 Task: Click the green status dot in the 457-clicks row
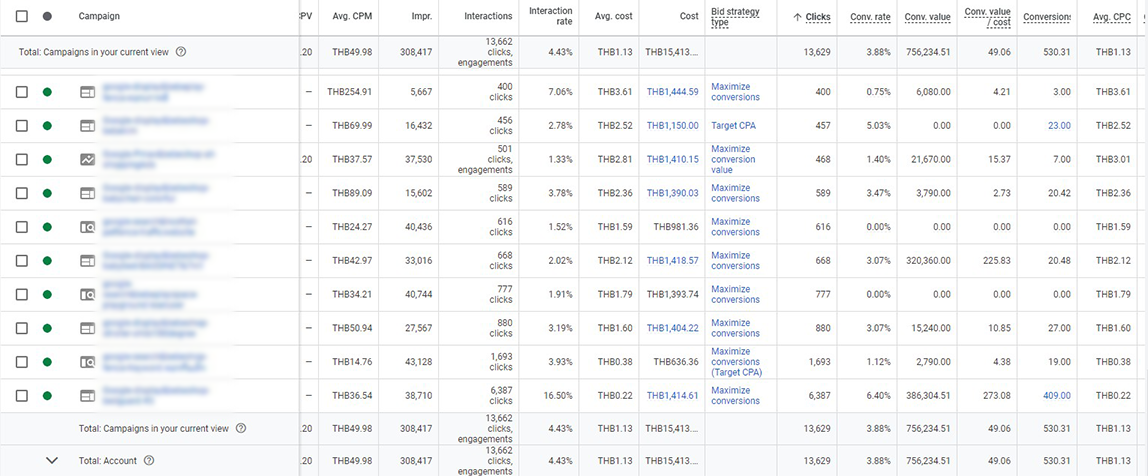[48, 126]
